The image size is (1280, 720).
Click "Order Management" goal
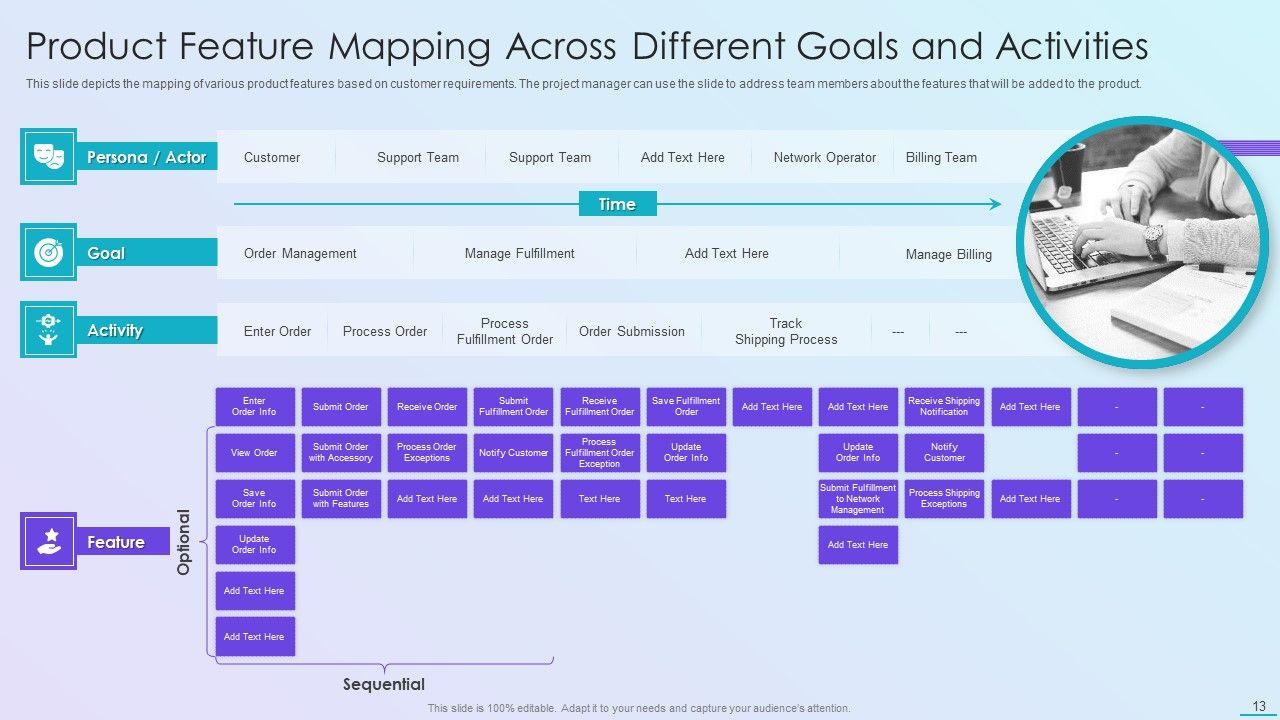coord(300,253)
